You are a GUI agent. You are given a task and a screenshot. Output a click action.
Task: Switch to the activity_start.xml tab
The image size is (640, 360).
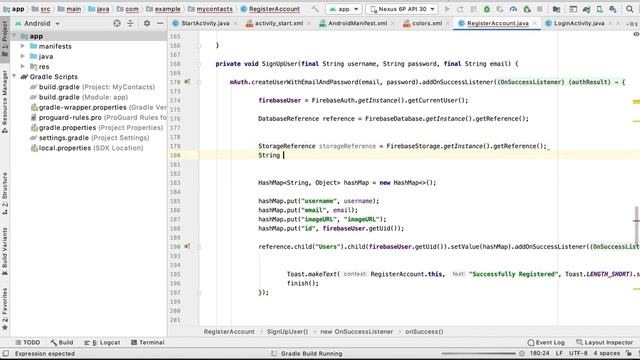point(279,24)
